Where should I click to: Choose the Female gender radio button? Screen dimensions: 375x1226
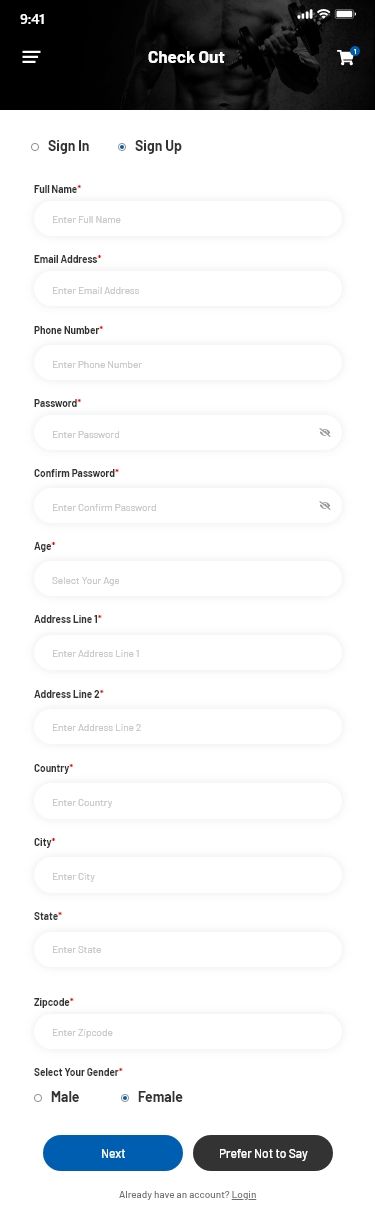tap(152, 1097)
